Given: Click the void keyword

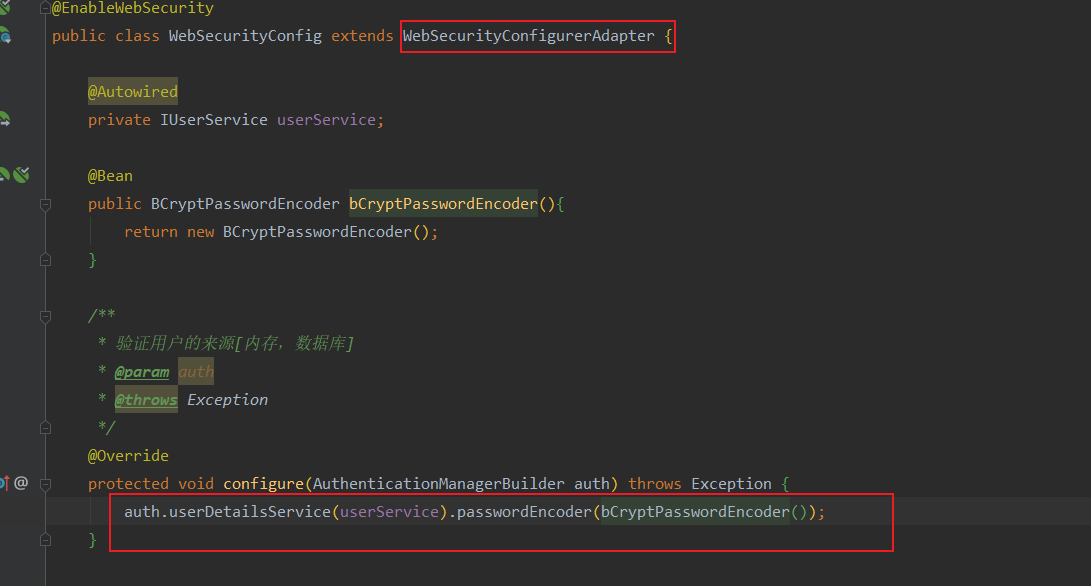Looking at the screenshot, I should (196, 484).
